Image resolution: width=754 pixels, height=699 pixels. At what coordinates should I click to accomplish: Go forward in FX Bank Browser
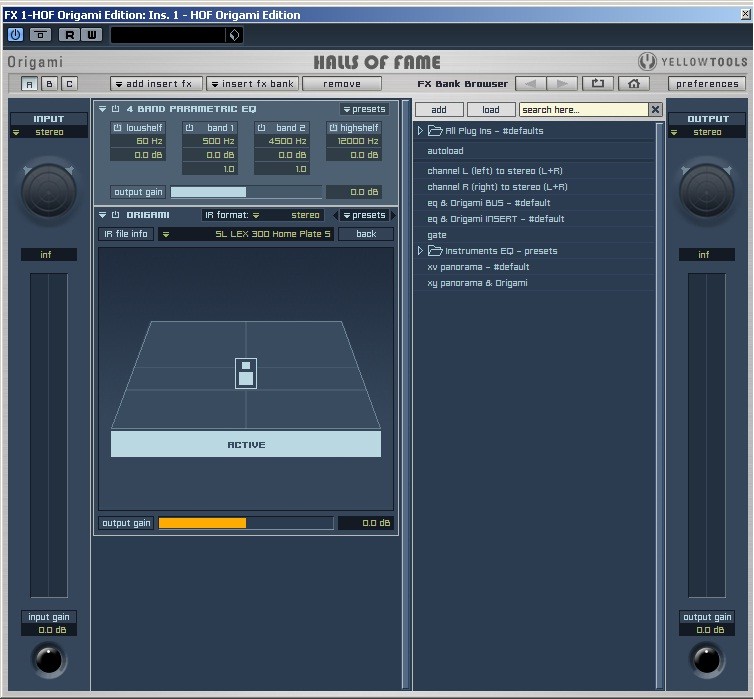tap(562, 84)
